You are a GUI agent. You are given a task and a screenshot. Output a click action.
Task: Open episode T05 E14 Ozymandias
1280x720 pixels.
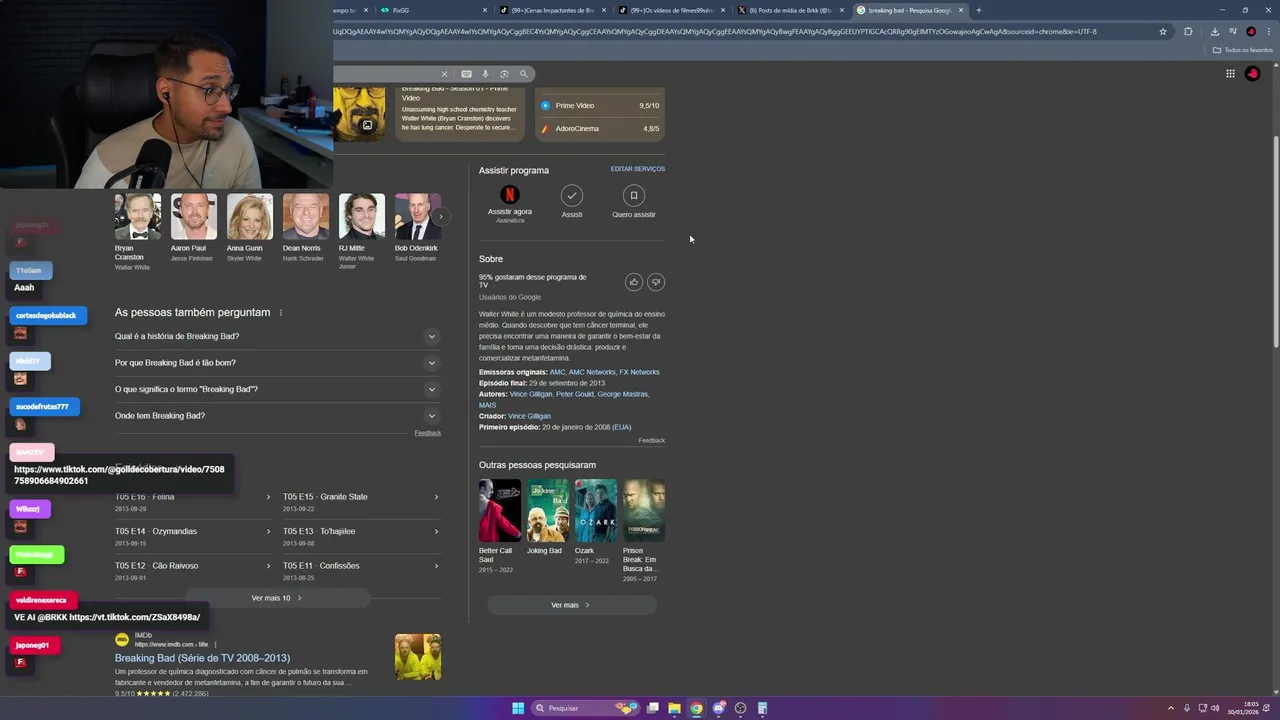pos(193,536)
